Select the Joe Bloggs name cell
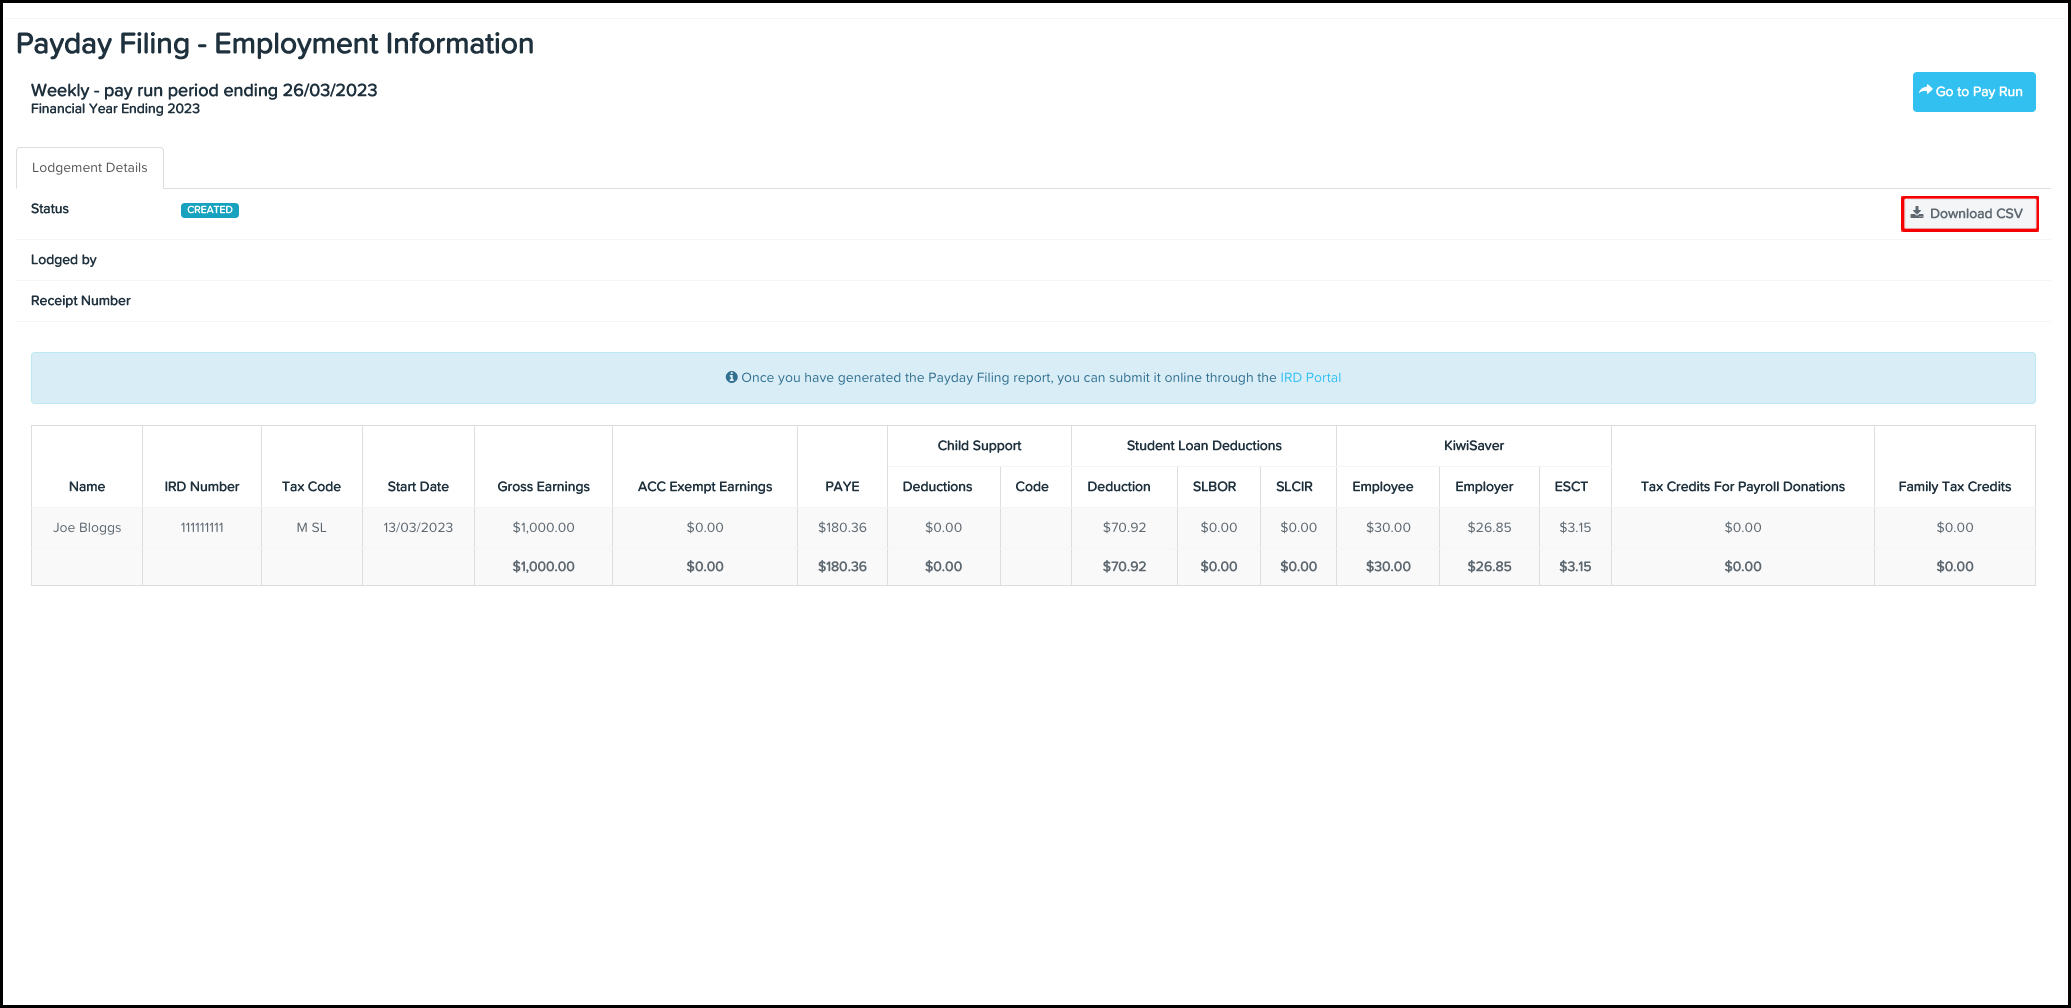The image size is (2071, 1008). pos(87,528)
